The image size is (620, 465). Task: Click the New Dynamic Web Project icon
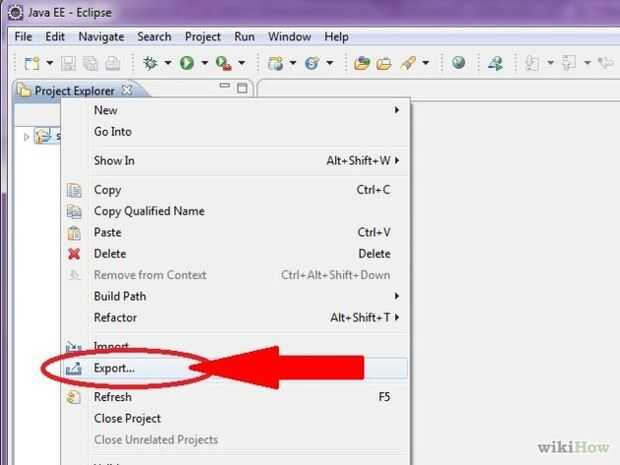pyautogui.click(x=276, y=63)
